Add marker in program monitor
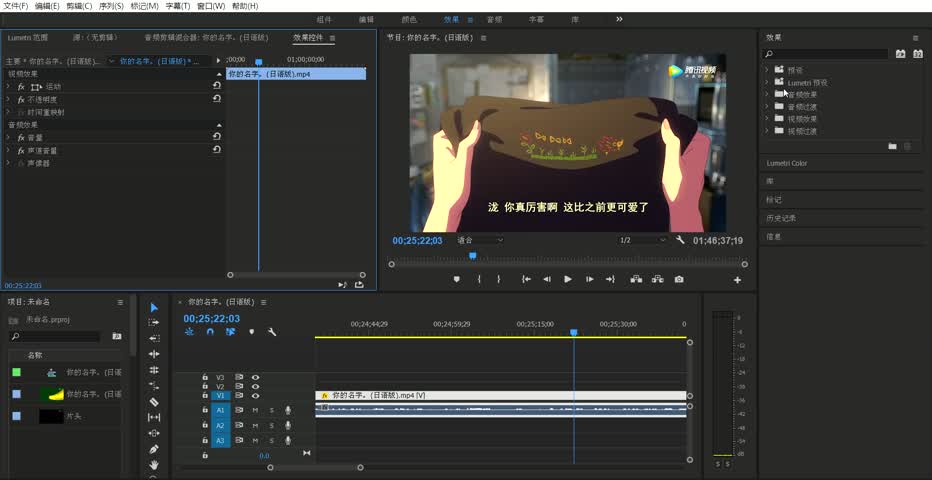 click(456, 279)
